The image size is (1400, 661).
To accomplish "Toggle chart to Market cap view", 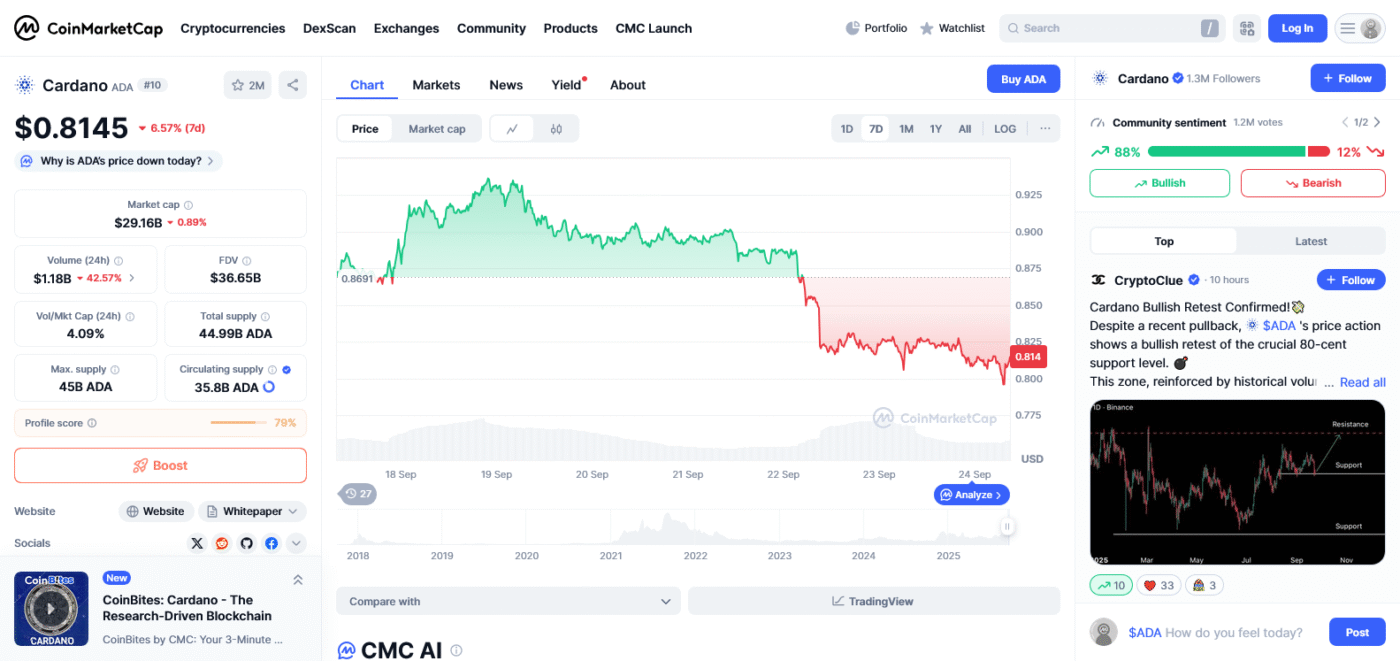I will tap(437, 129).
